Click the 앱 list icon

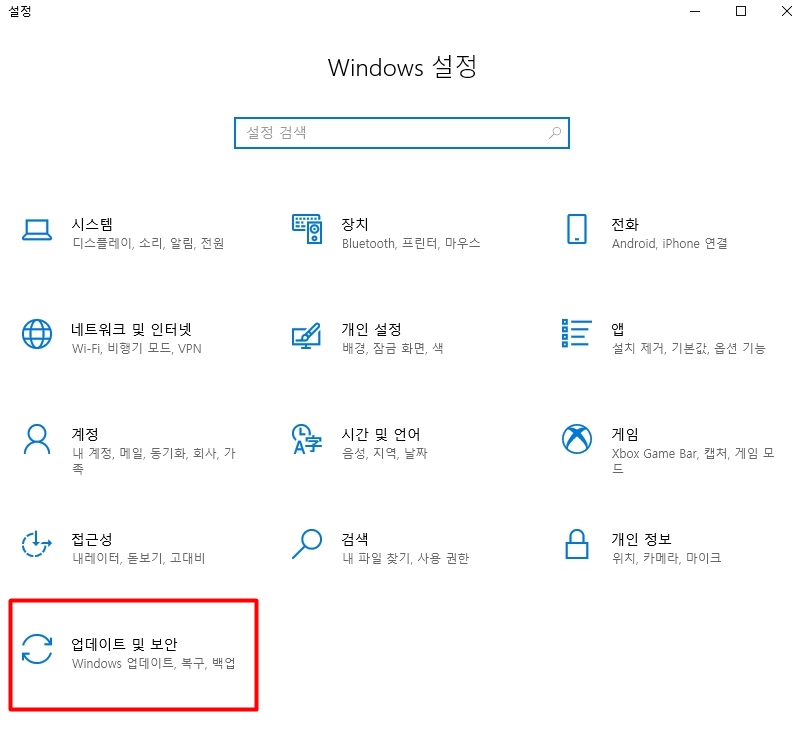pos(577,333)
